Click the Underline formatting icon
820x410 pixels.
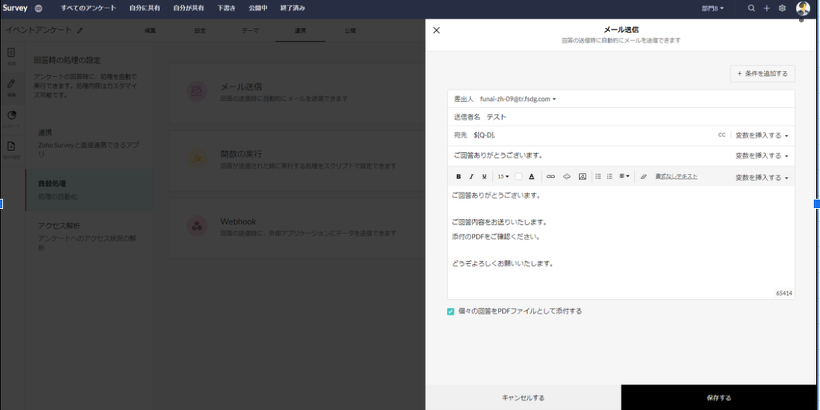click(x=484, y=176)
